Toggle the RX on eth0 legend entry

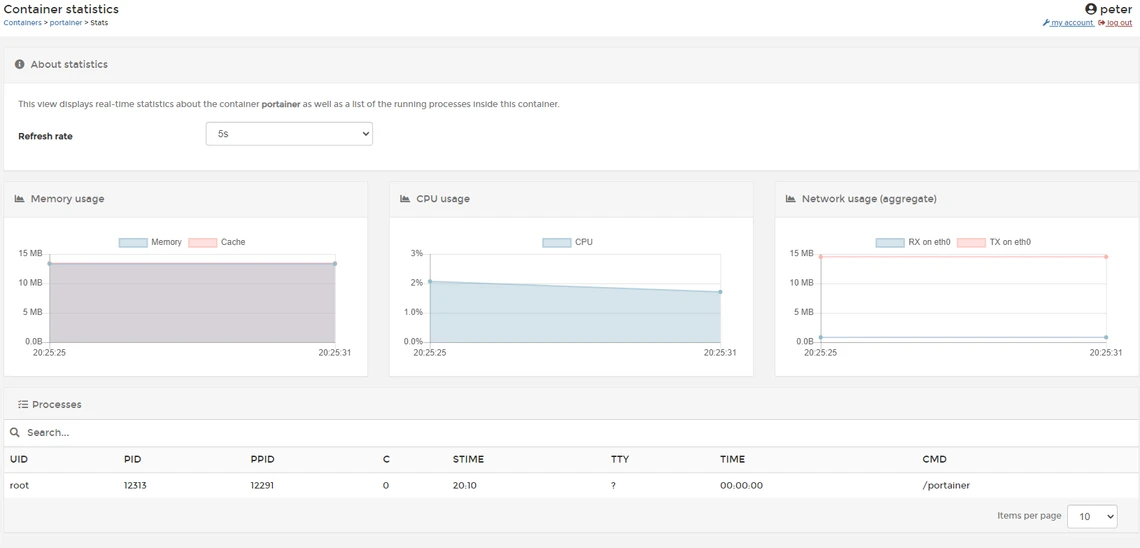tap(913, 242)
